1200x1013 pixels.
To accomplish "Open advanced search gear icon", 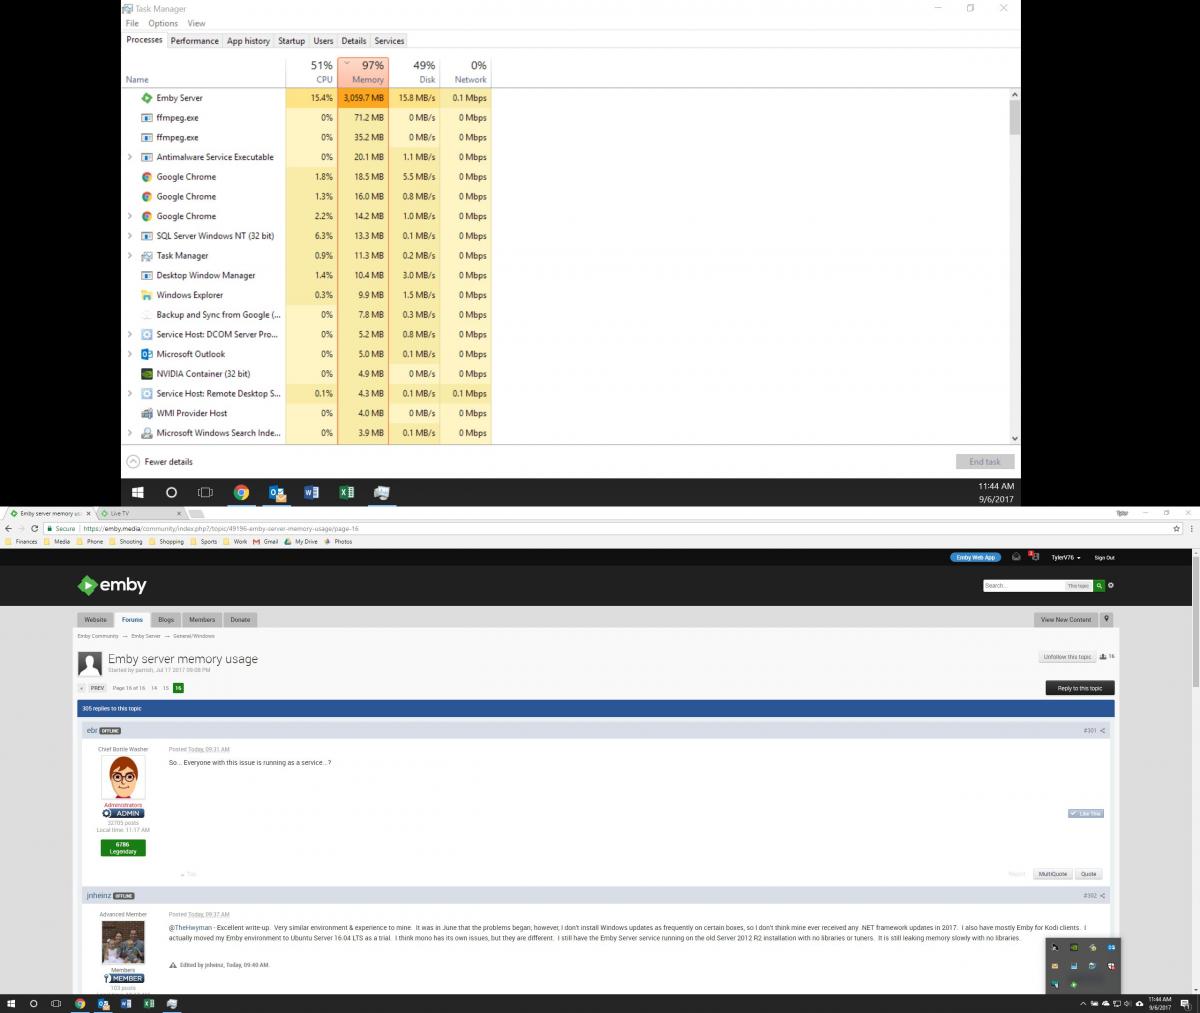I will point(1111,586).
